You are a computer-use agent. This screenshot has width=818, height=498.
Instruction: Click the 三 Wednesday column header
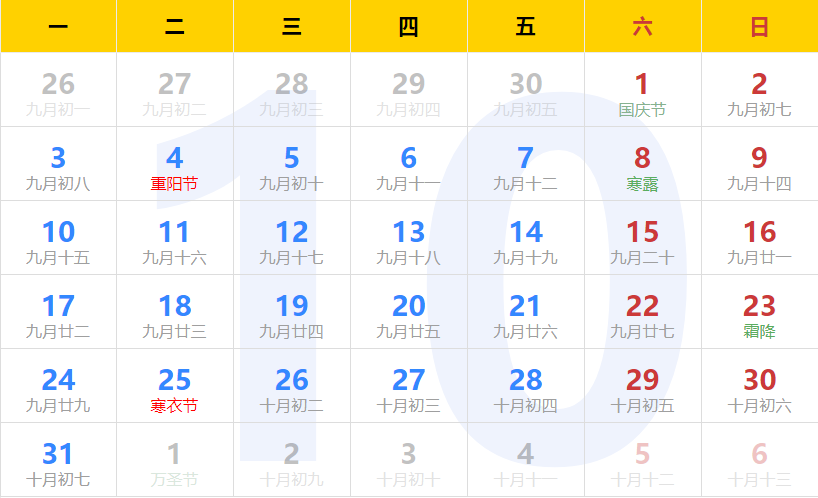(291, 27)
